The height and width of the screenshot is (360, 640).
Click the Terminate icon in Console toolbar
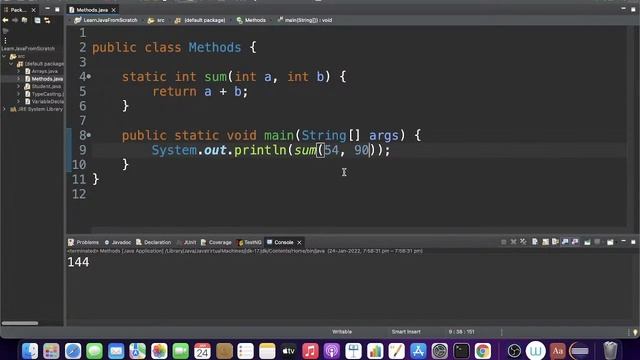coord(504,242)
